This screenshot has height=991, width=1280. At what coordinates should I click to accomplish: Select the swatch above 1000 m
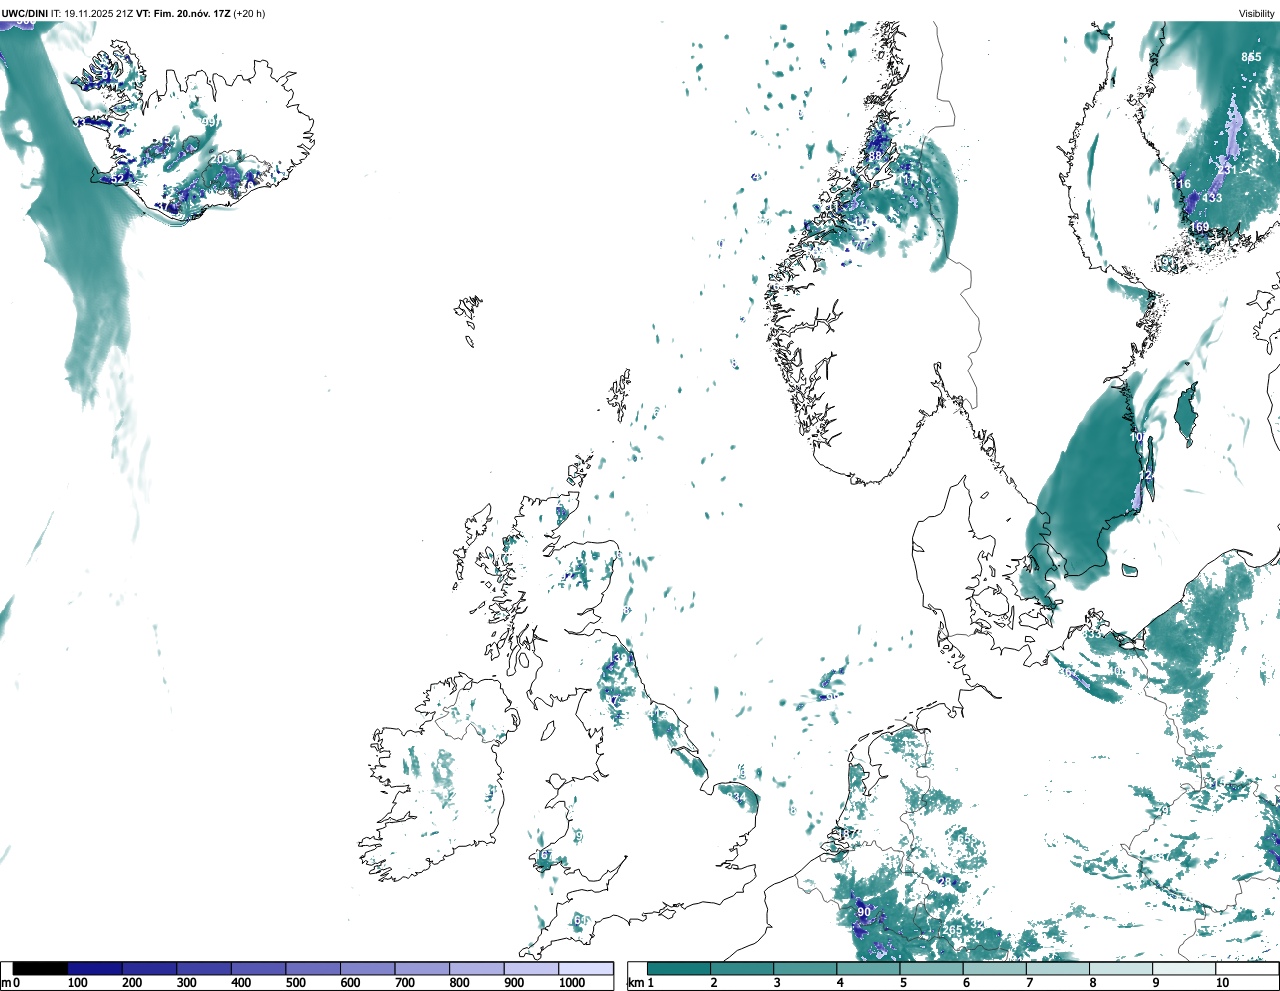[586, 968]
